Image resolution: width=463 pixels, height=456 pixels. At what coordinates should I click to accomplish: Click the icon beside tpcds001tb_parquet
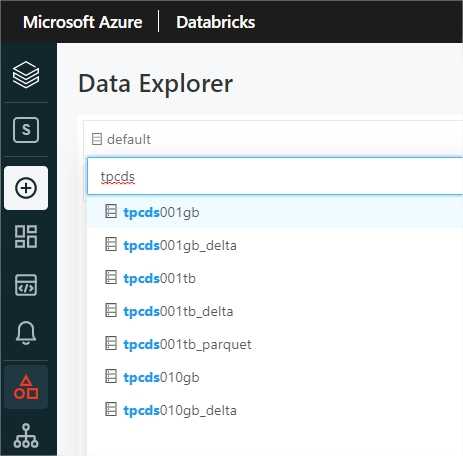pyautogui.click(x=111, y=343)
